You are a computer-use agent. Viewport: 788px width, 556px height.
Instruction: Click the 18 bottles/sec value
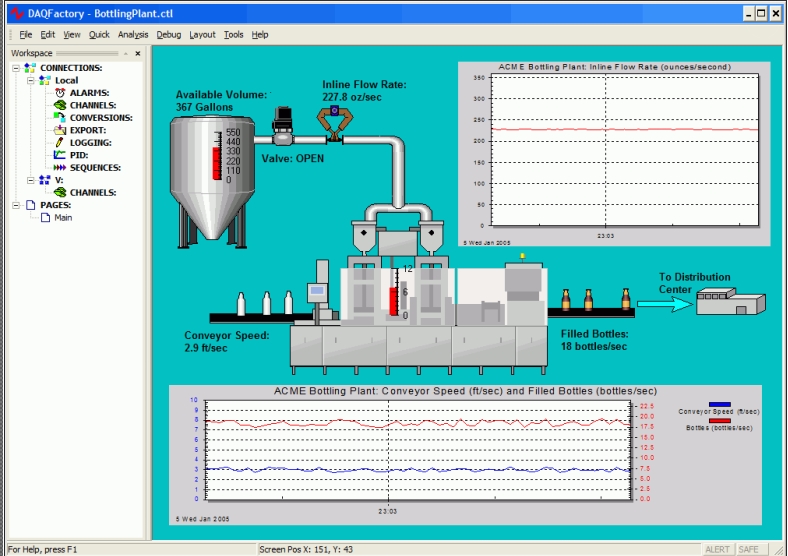click(594, 346)
